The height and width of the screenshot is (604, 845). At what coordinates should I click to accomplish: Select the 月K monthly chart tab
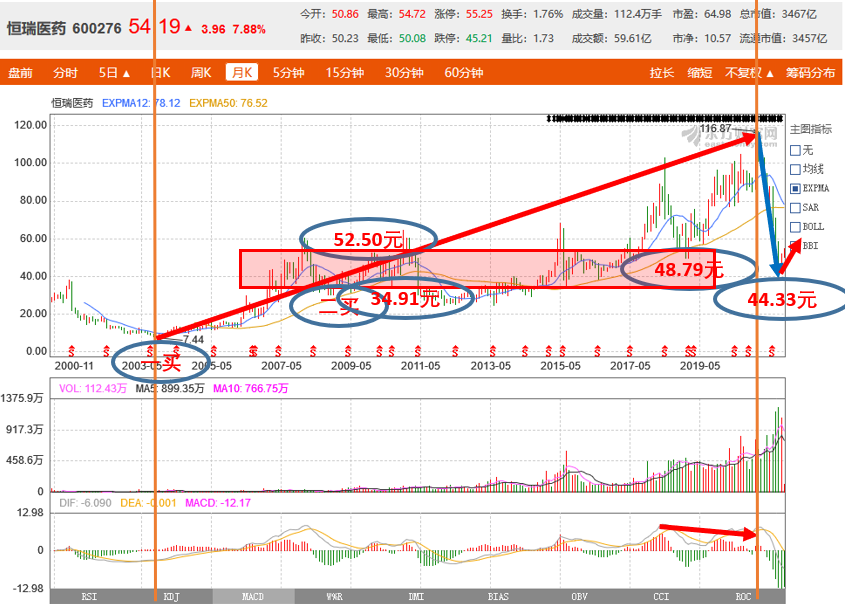point(242,72)
